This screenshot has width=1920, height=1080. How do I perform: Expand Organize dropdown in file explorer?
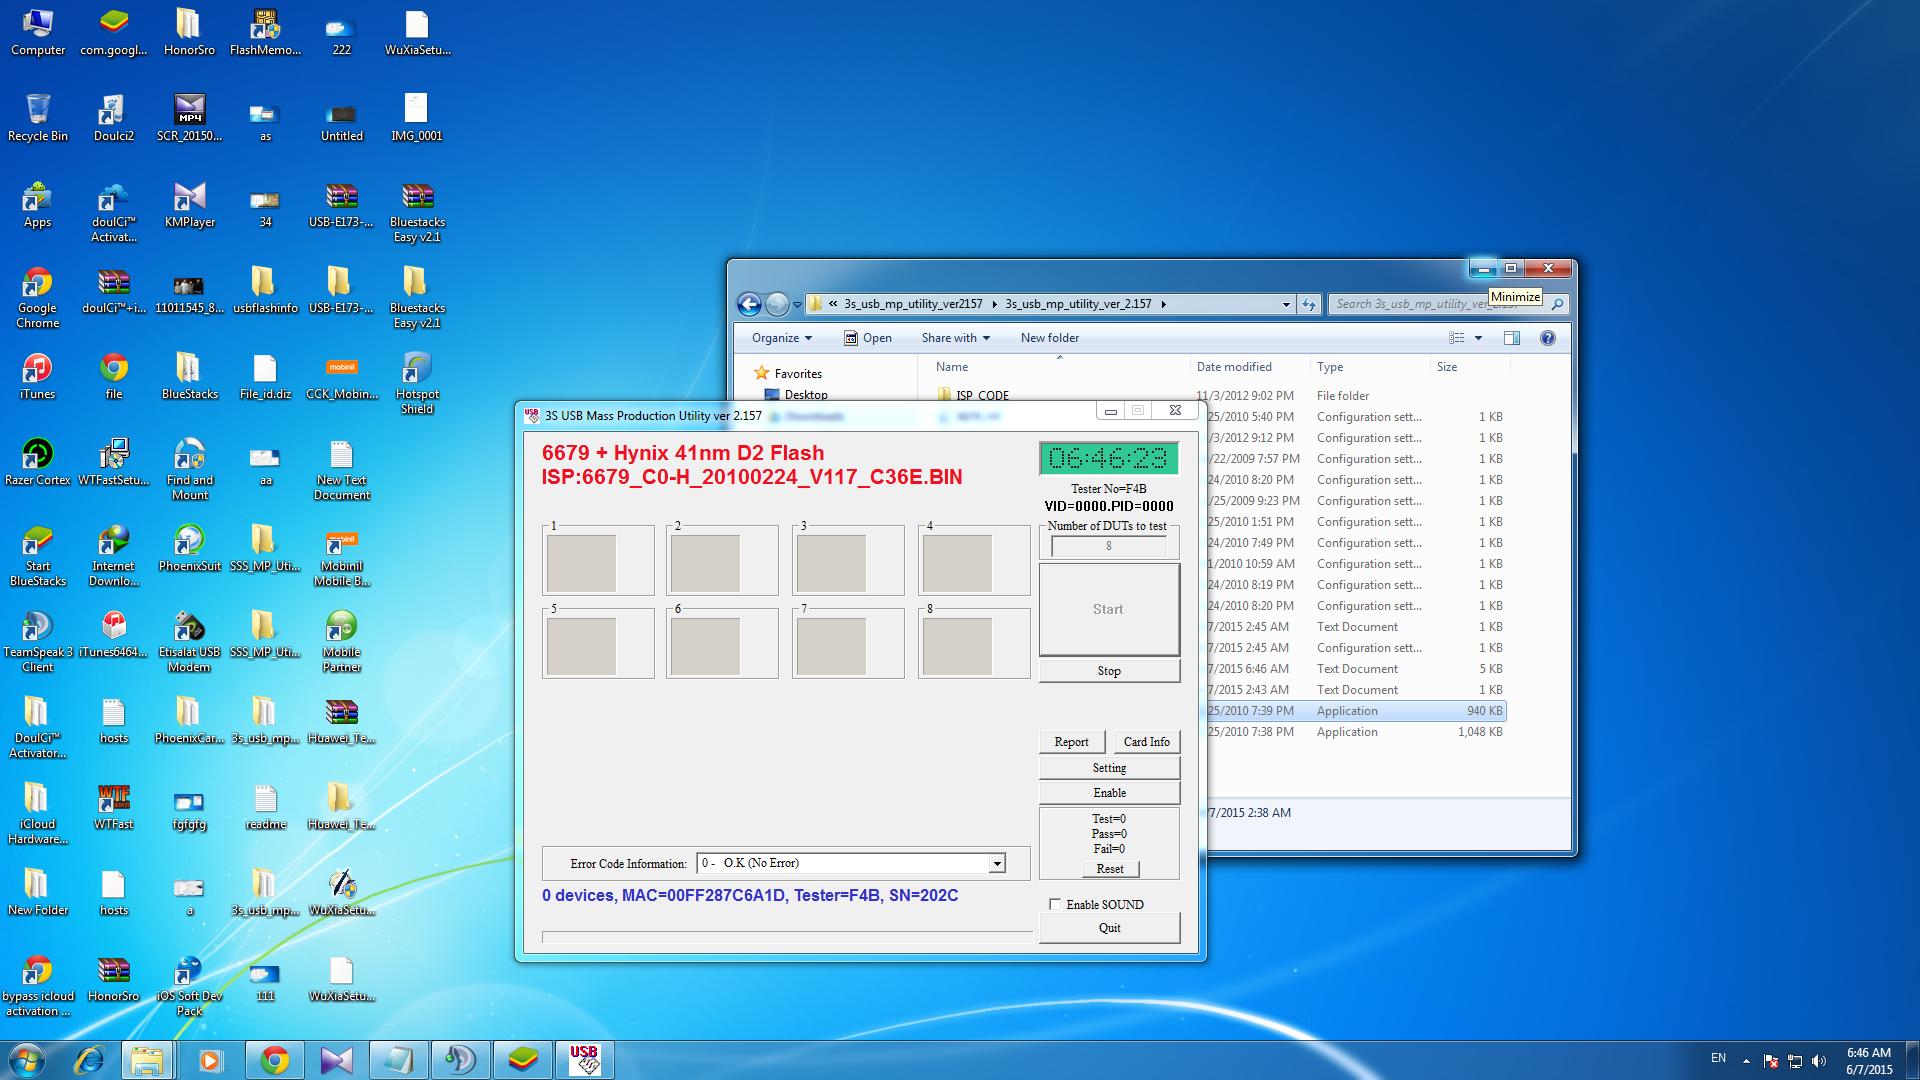click(779, 336)
